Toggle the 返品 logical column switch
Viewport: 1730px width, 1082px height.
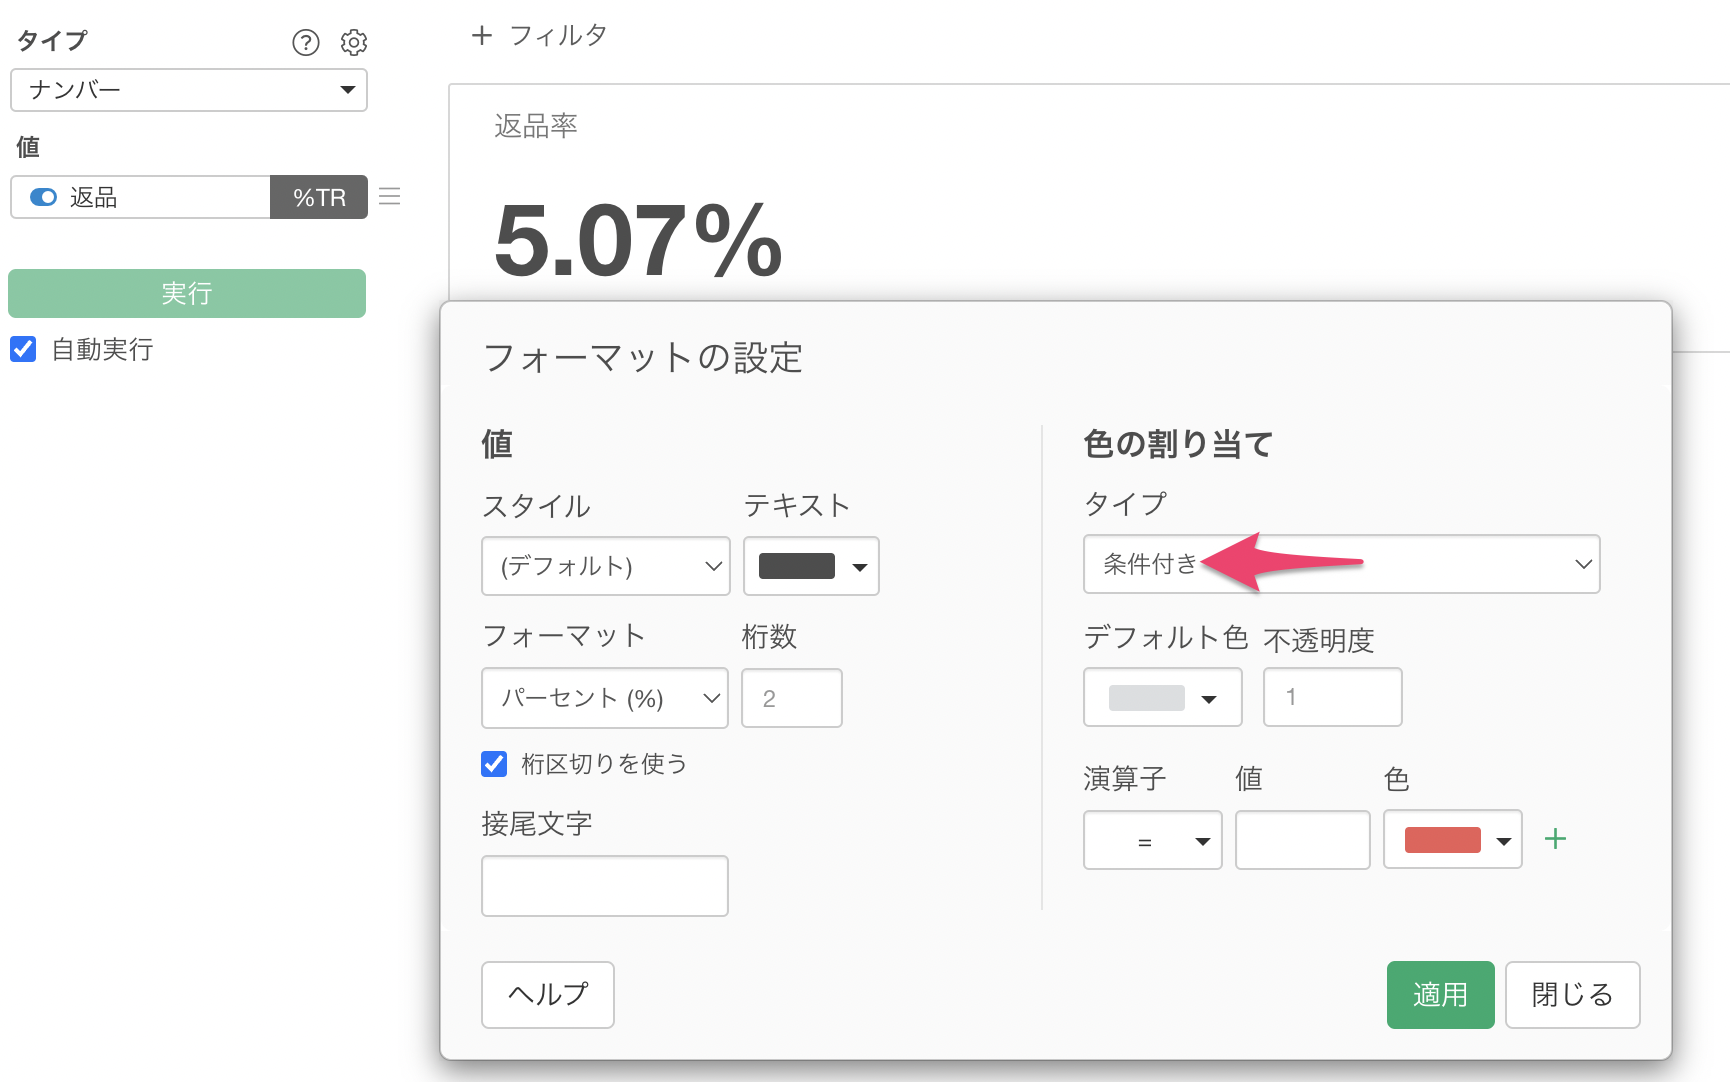[x=44, y=197]
